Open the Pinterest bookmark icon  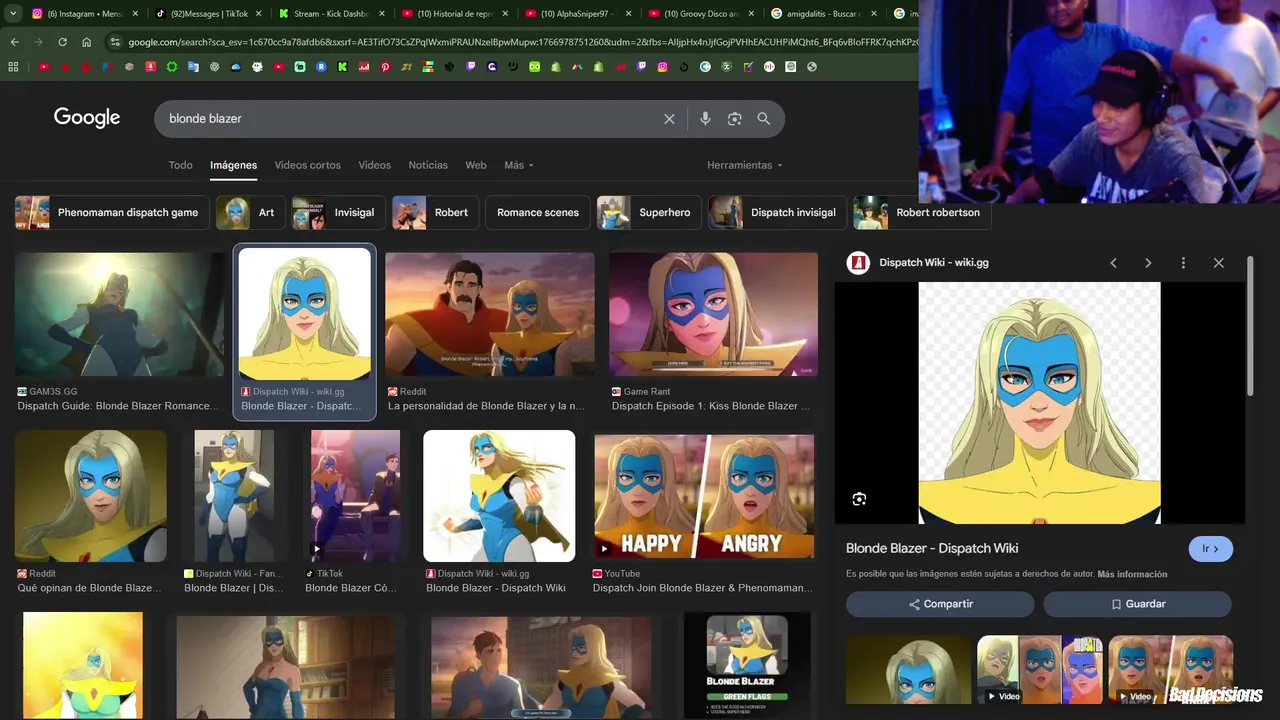coord(385,67)
